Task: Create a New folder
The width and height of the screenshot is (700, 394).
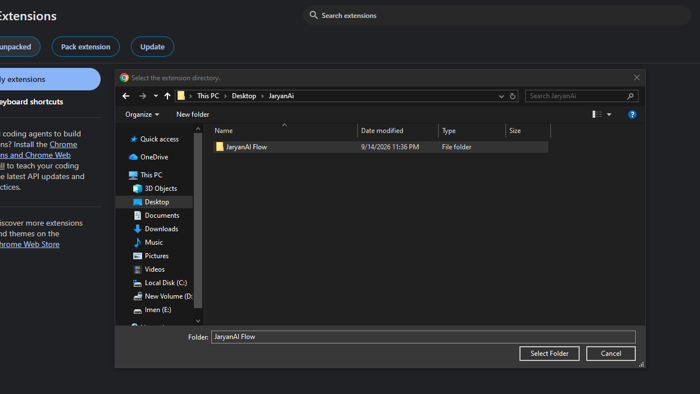Action: 192,115
